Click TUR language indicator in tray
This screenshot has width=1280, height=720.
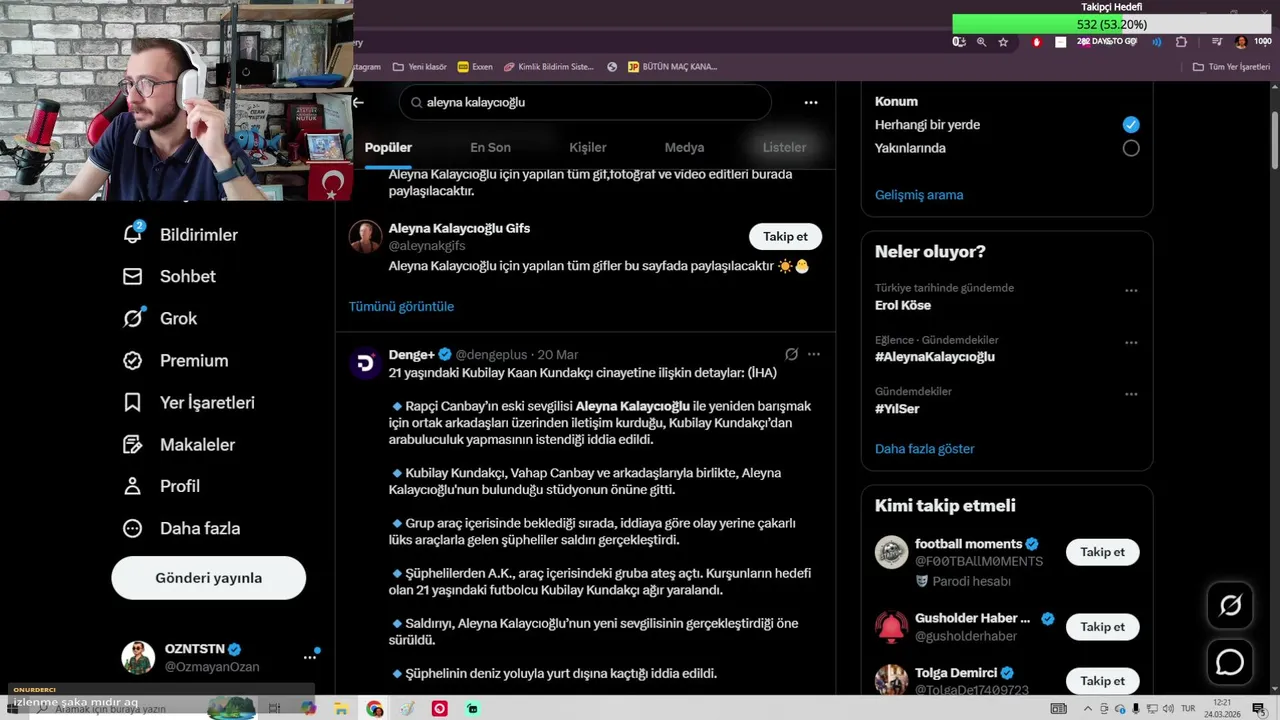[1186, 709]
